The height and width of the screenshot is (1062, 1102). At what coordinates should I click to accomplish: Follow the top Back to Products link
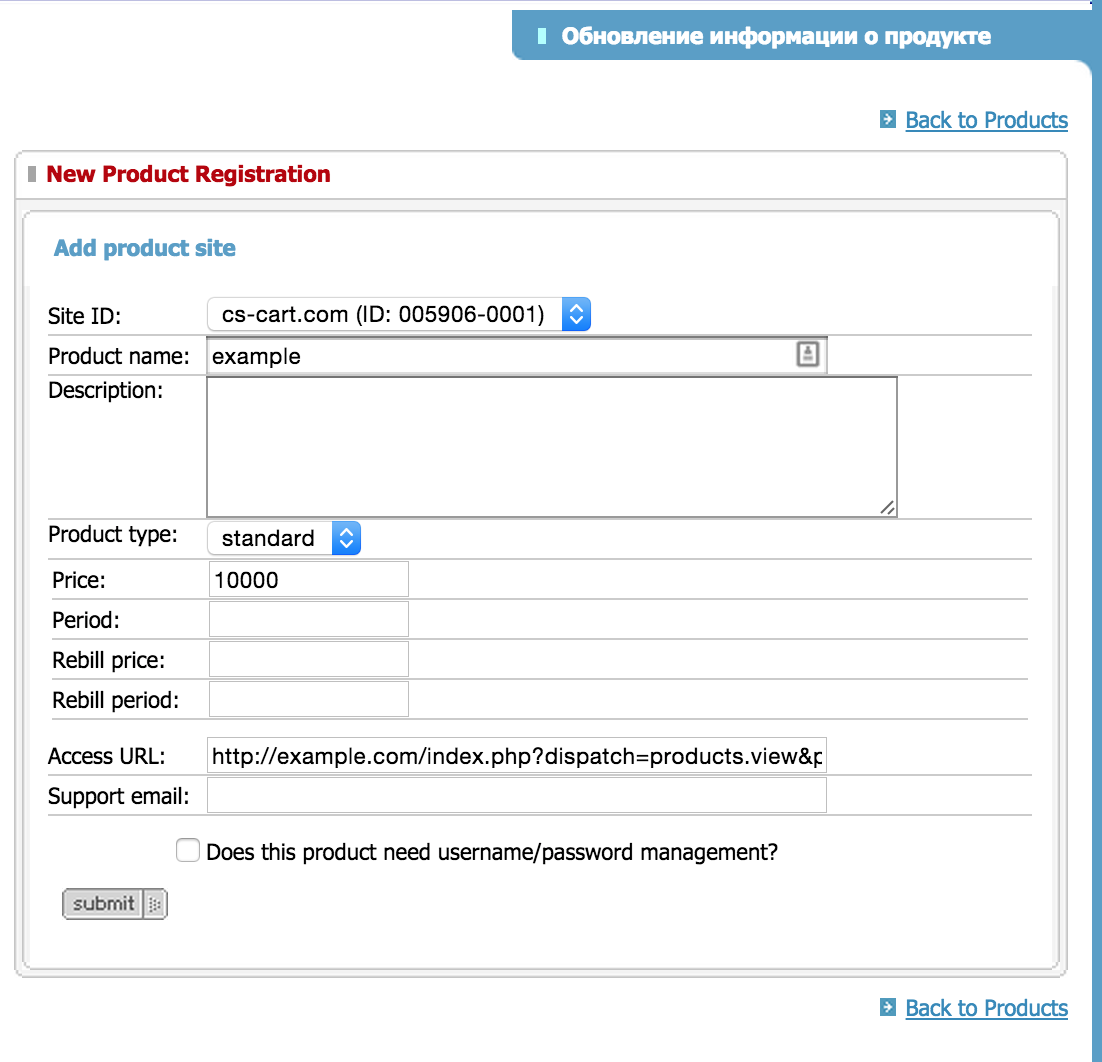tap(986, 120)
